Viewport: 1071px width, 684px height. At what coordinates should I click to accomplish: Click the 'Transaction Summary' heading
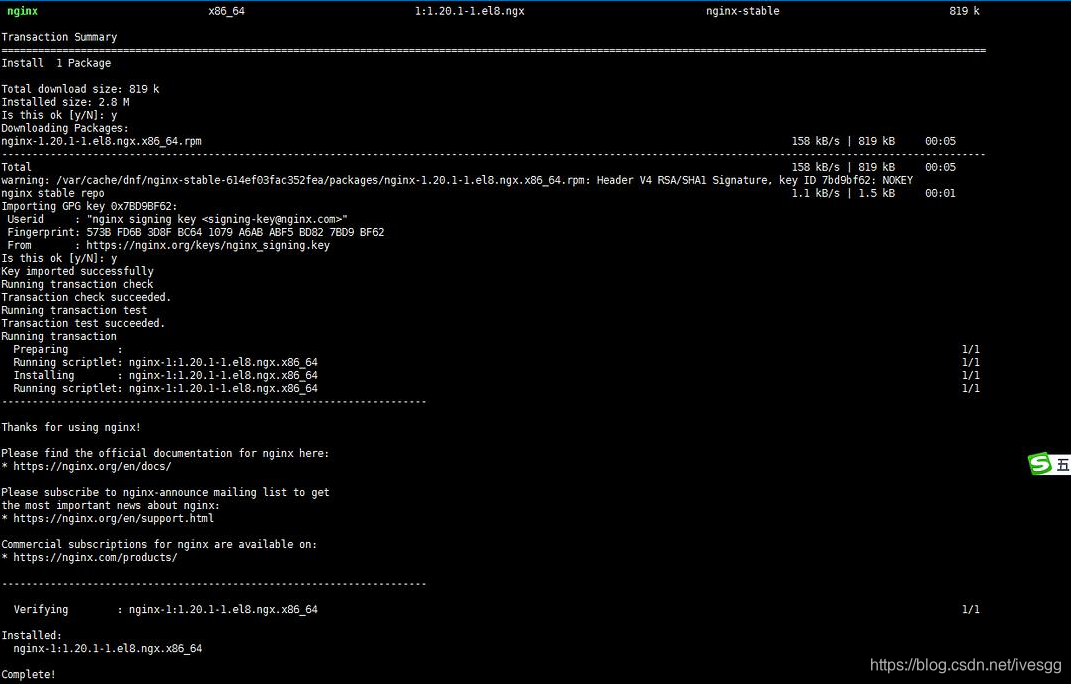59,37
